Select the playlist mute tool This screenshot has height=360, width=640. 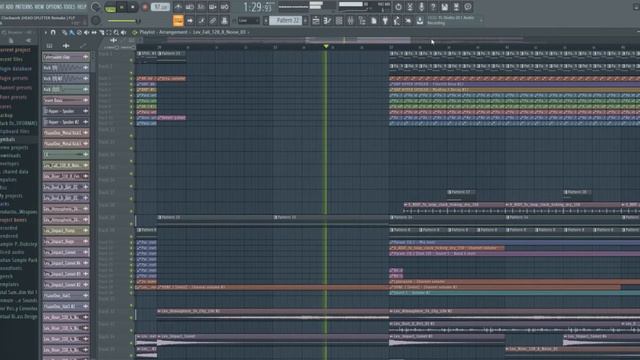[87, 32]
